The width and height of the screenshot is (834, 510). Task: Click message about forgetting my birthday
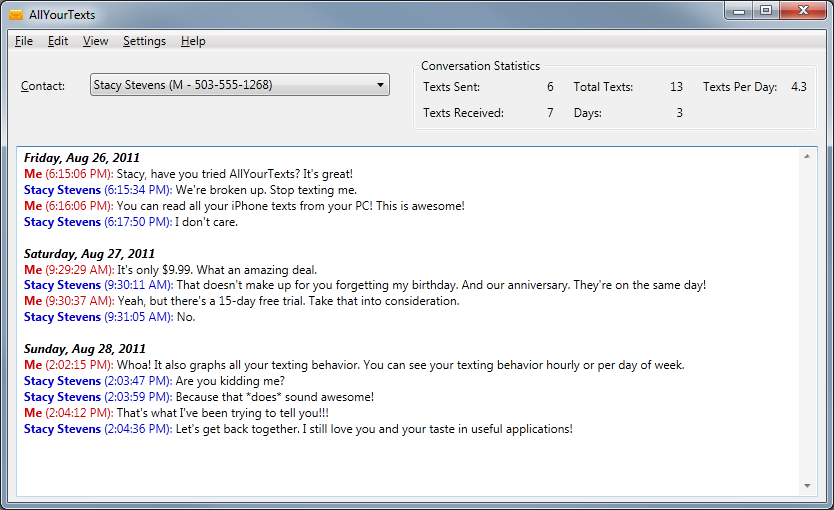pos(441,285)
